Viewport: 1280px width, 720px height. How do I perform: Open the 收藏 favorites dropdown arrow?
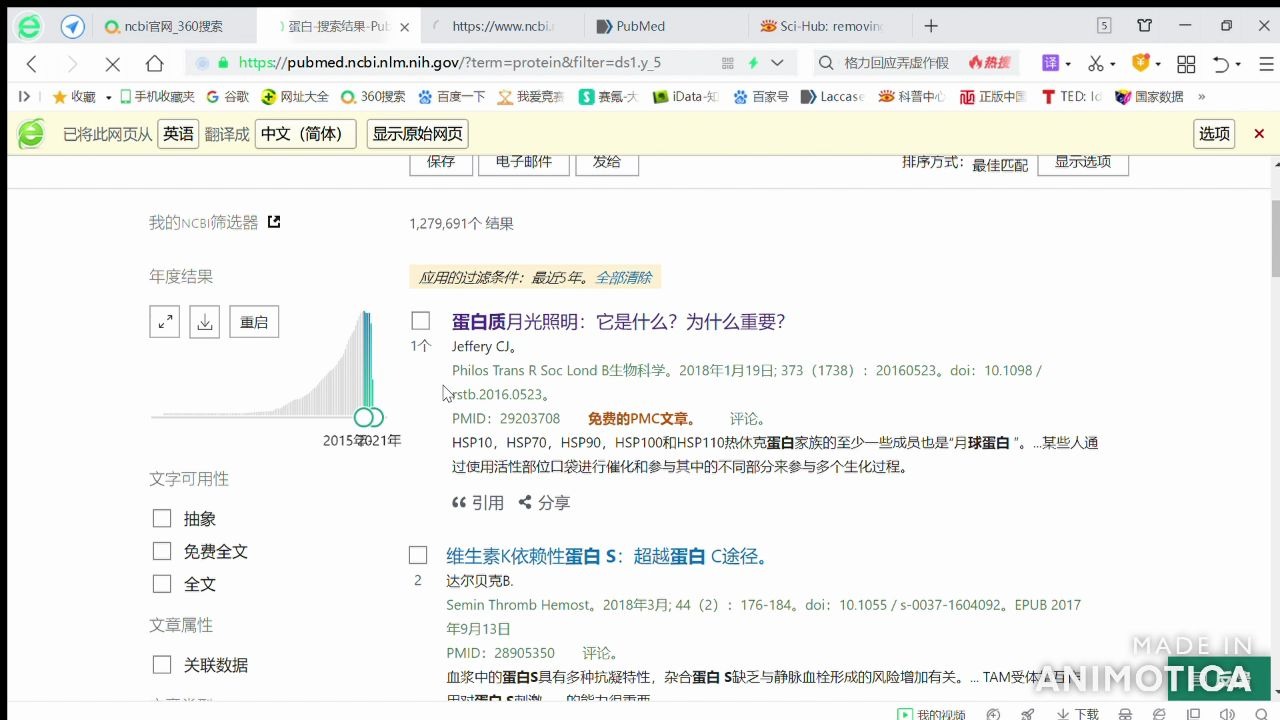108,97
